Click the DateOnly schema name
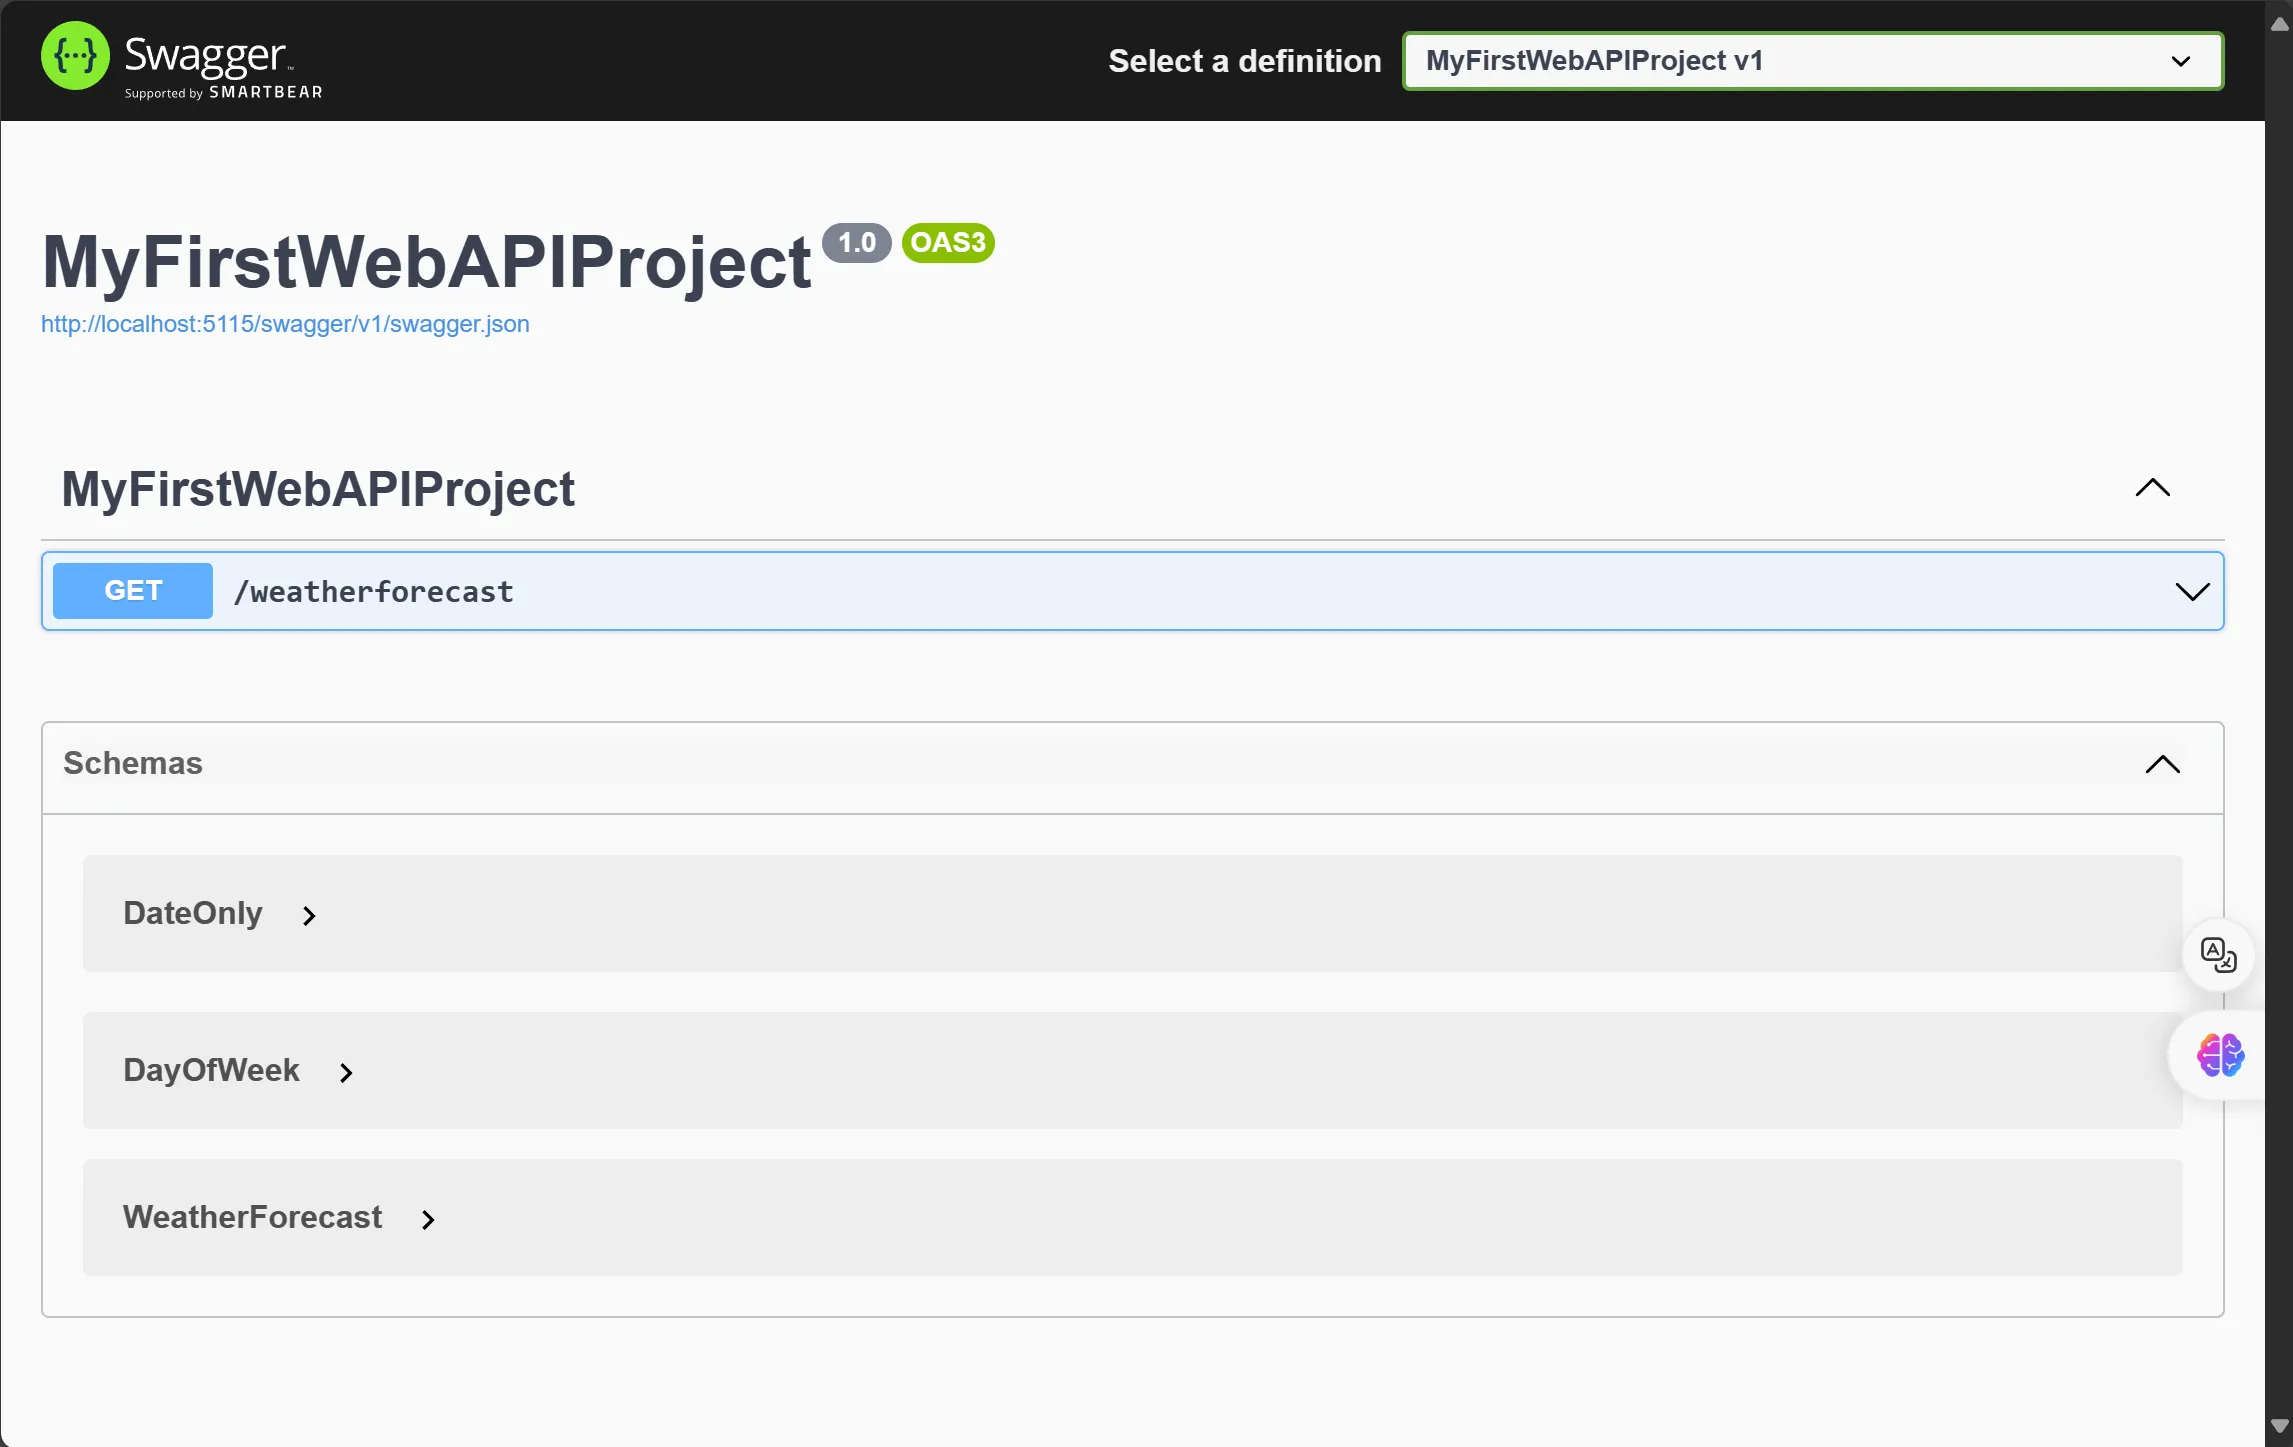 pos(193,913)
